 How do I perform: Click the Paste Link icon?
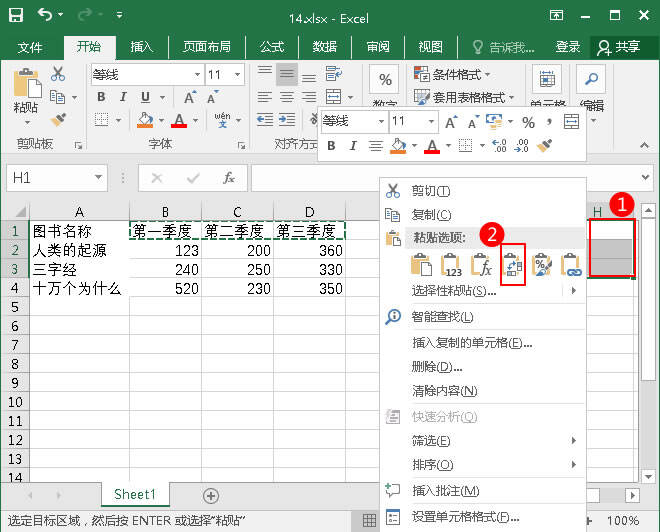pos(572,265)
